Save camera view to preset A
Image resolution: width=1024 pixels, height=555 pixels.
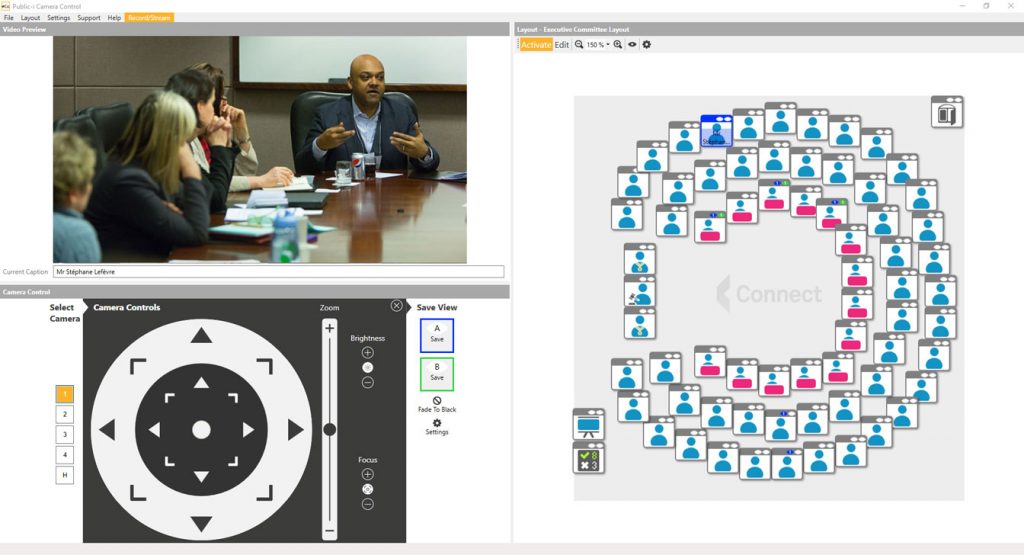pyautogui.click(x=437, y=335)
